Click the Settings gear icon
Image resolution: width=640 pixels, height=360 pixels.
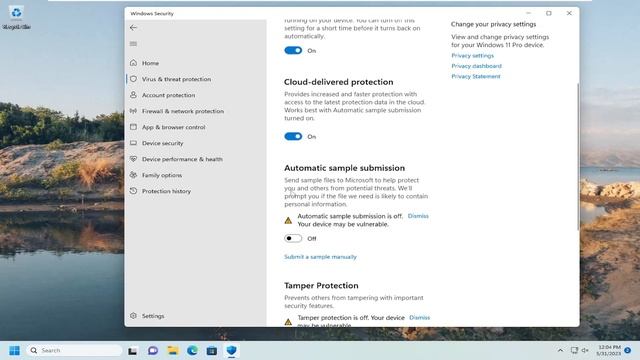click(133, 316)
